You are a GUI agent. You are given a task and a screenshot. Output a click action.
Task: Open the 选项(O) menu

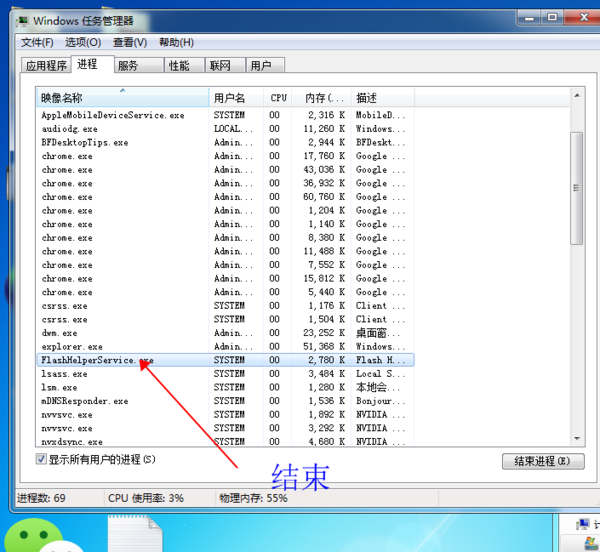pyautogui.click(x=83, y=42)
